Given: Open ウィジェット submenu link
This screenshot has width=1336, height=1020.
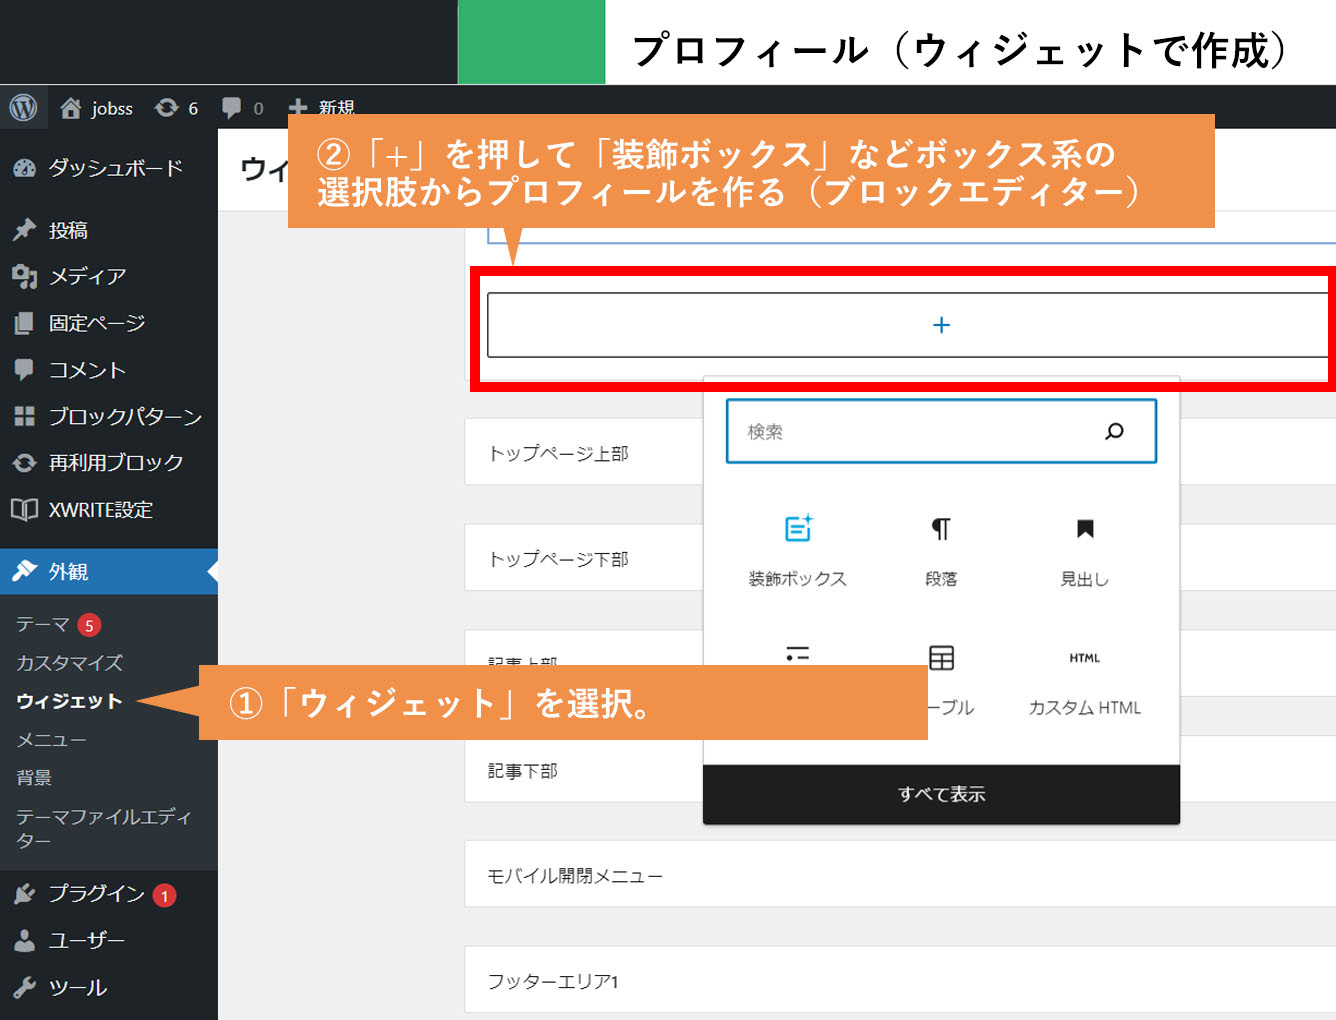Looking at the screenshot, I should point(69,701).
